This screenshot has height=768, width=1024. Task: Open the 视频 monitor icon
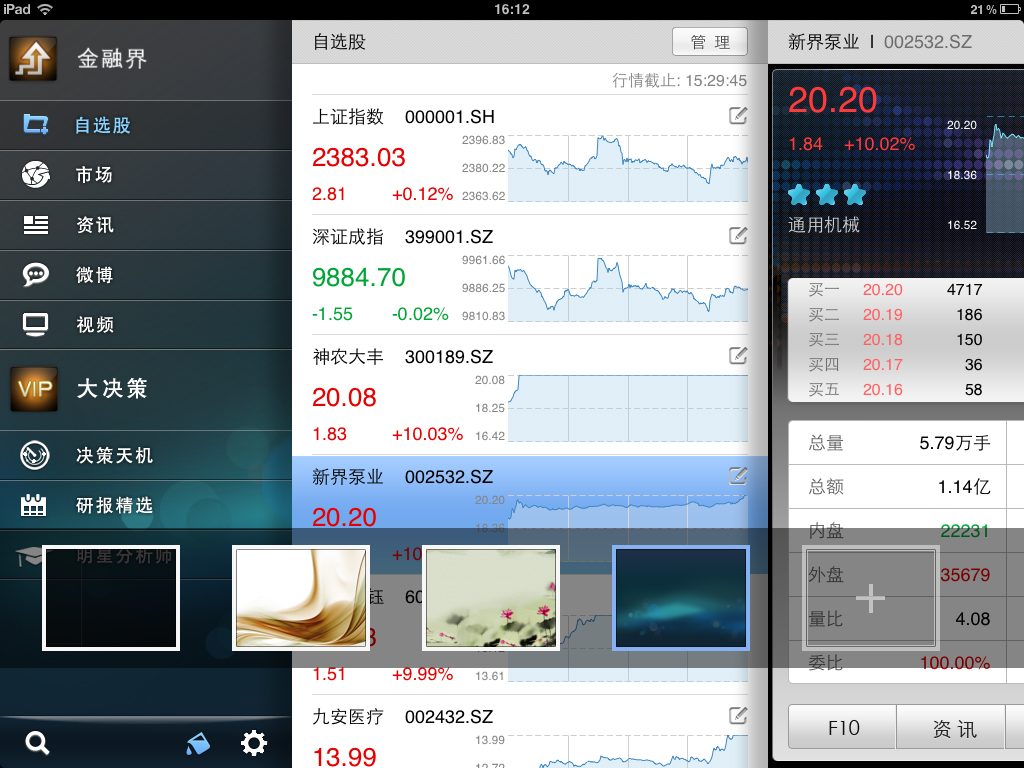35,325
